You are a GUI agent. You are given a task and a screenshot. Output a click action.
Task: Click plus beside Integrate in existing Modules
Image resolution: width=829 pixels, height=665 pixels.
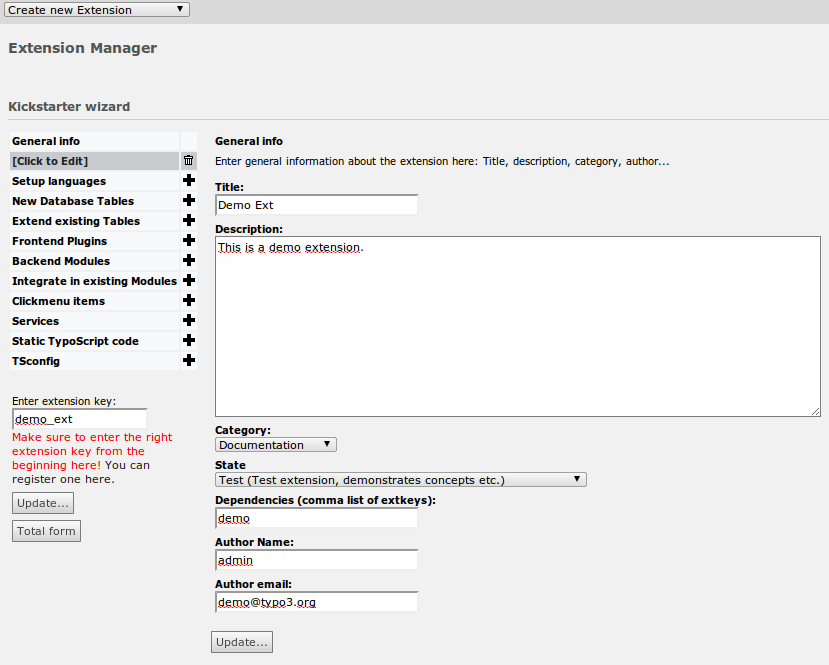pos(188,281)
